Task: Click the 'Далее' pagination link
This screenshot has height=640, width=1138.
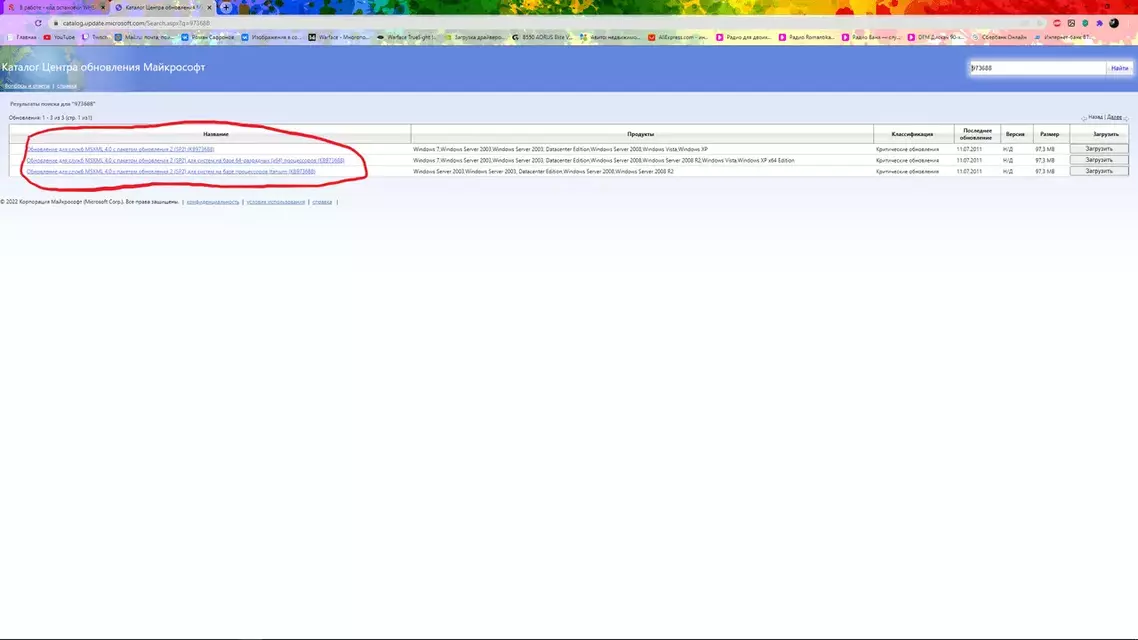Action: pos(1114,117)
